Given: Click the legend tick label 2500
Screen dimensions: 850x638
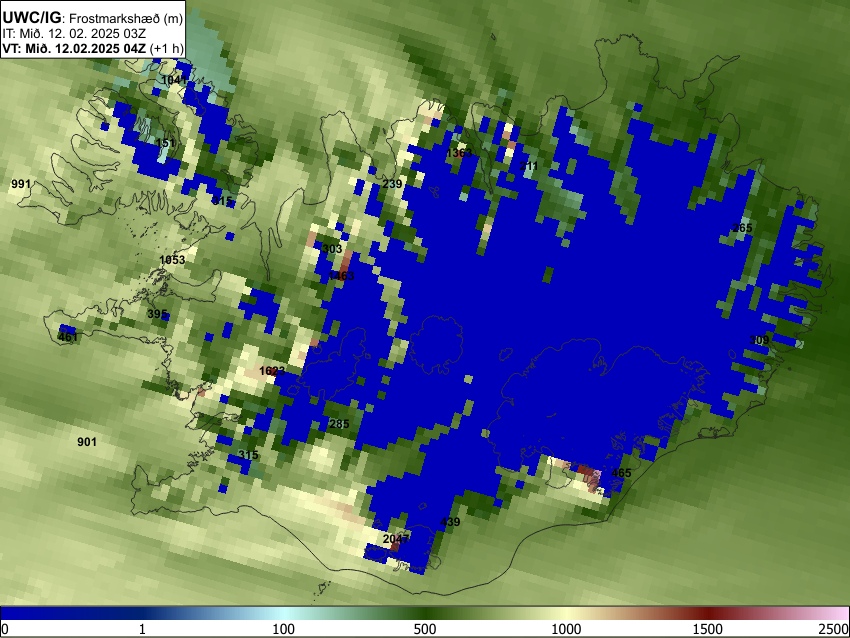Looking at the screenshot, I should (x=834, y=629).
